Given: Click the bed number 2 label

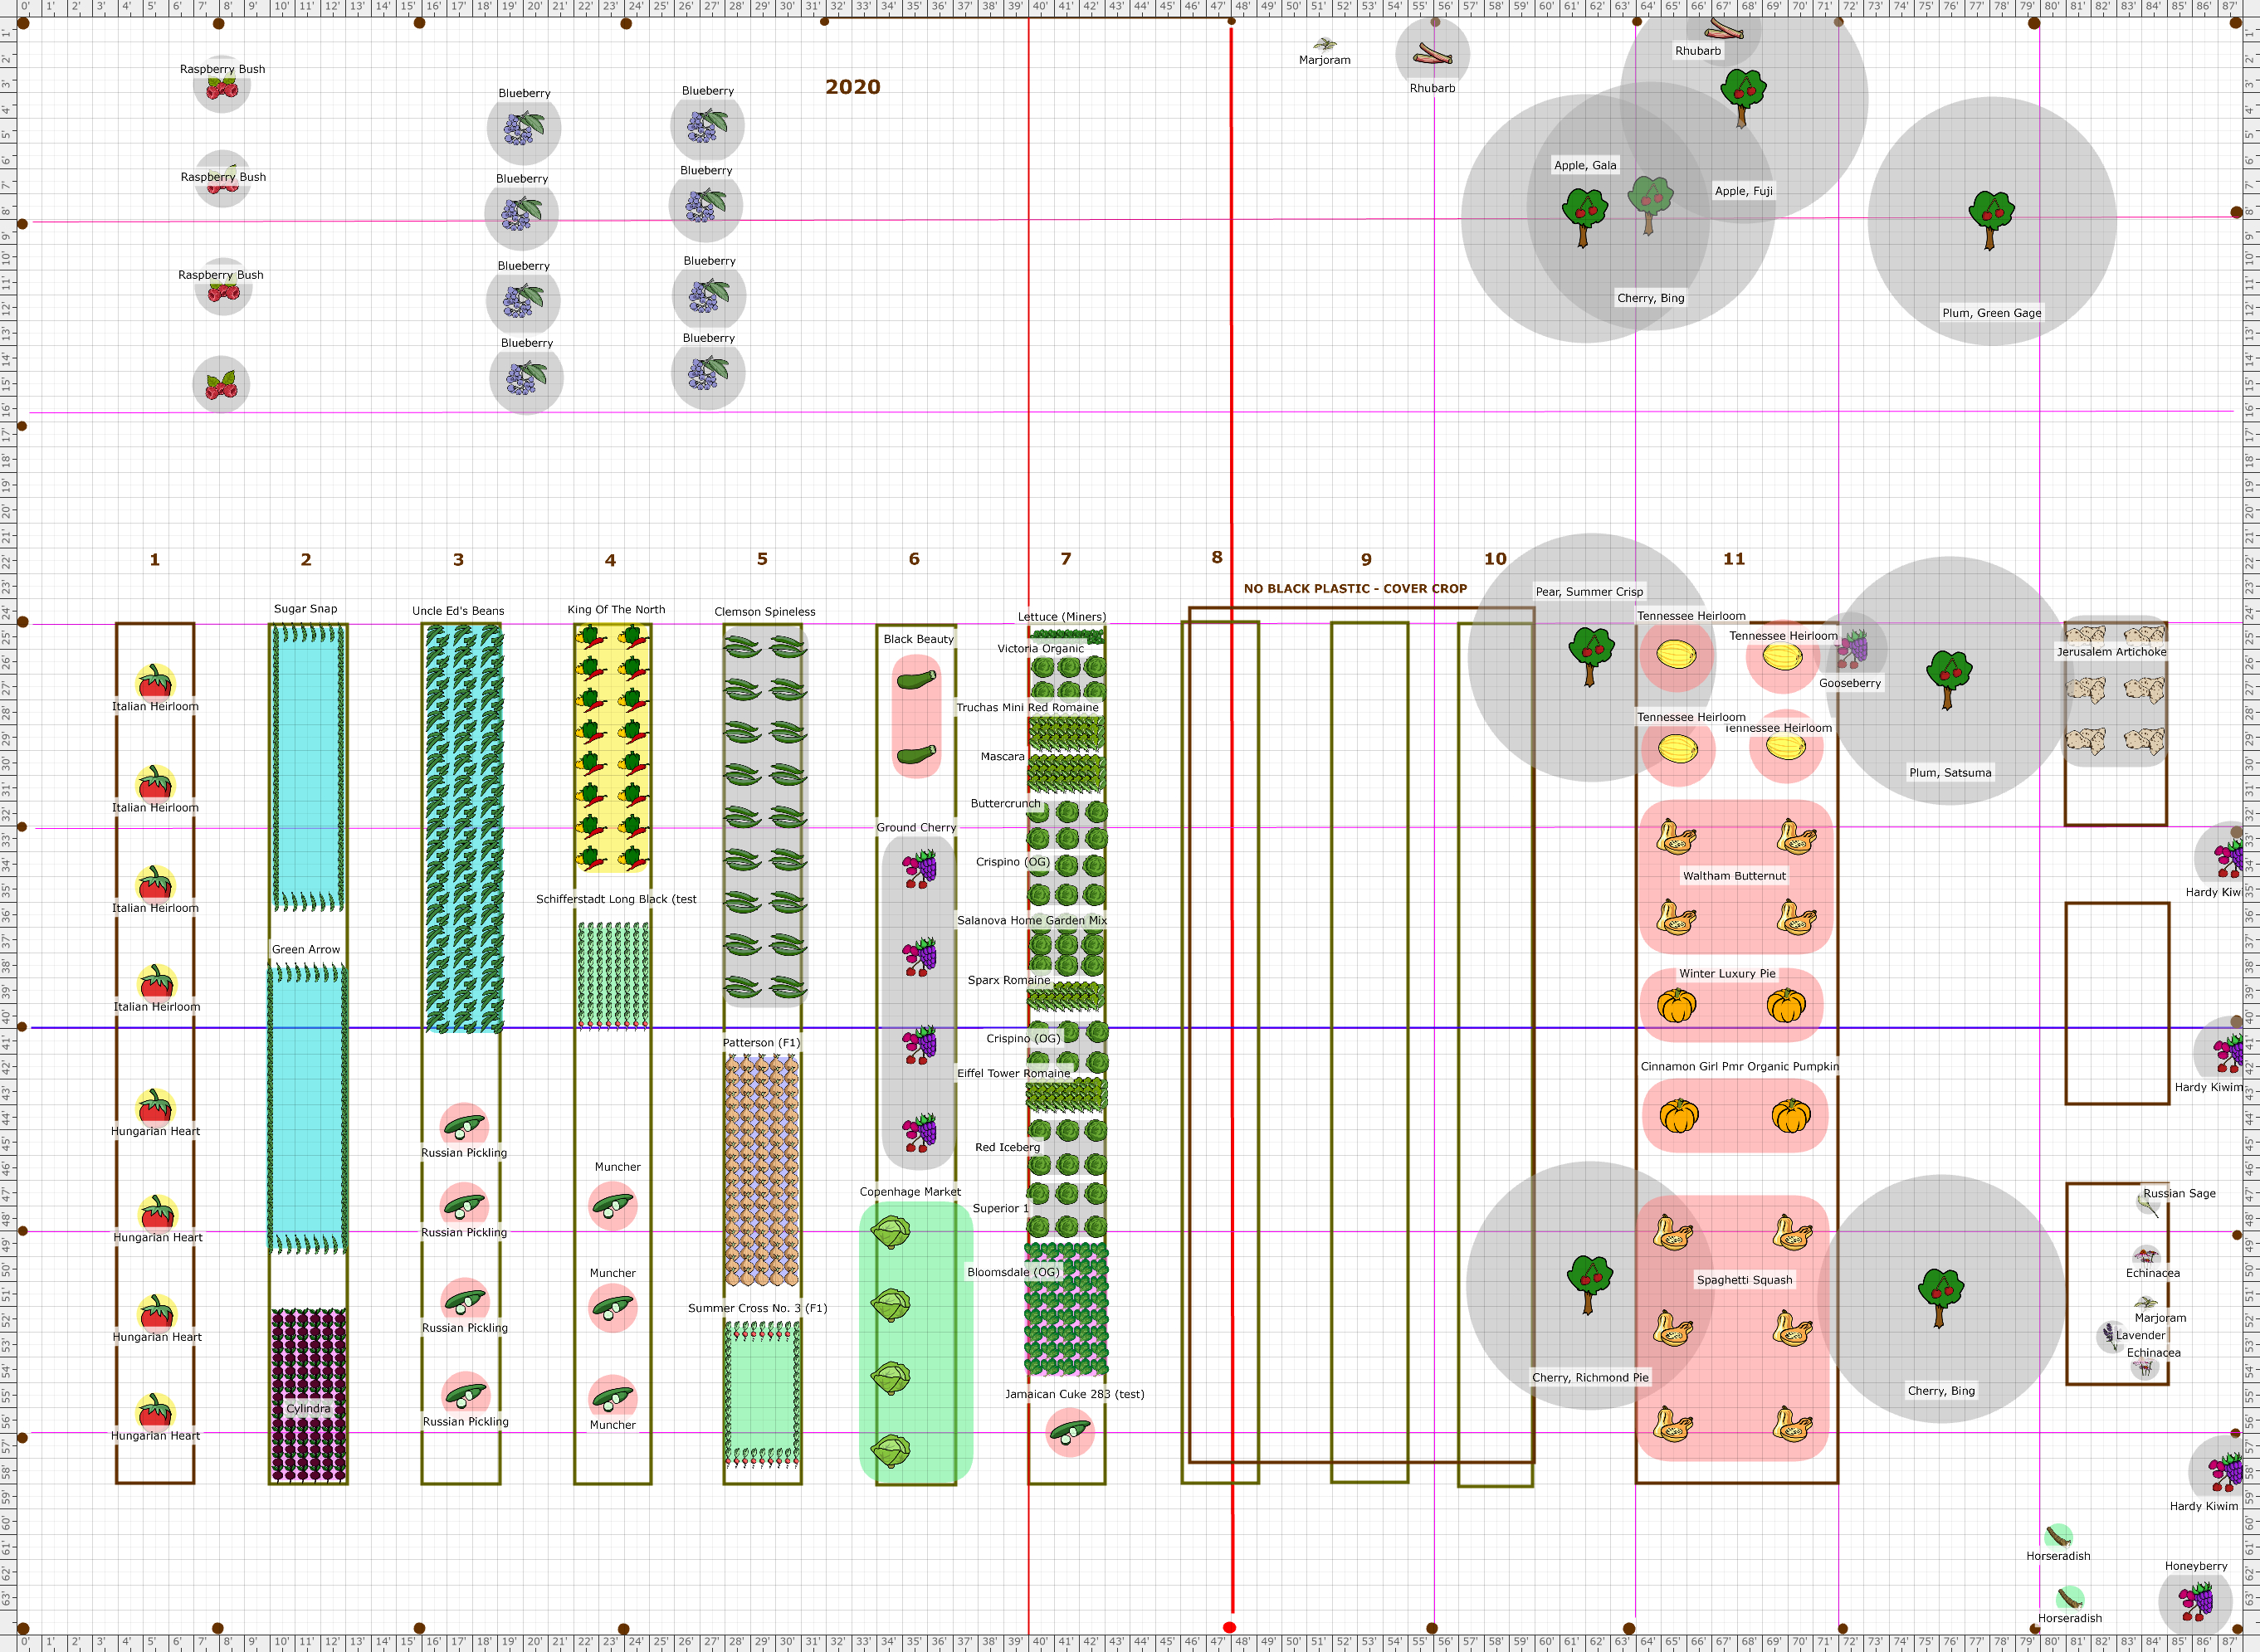Looking at the screenshot, I should pyautogui.click(x=306, y=560).
